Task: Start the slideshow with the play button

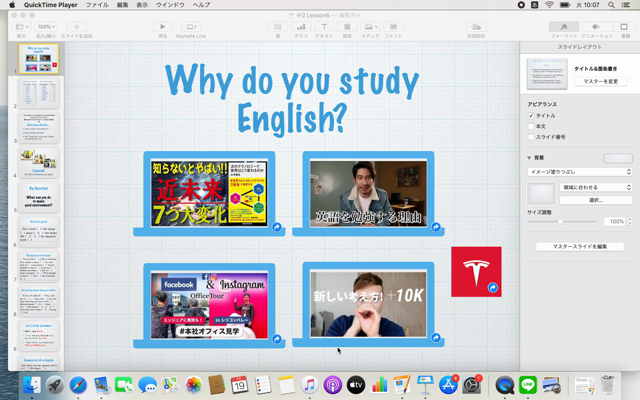Action: 162,27
